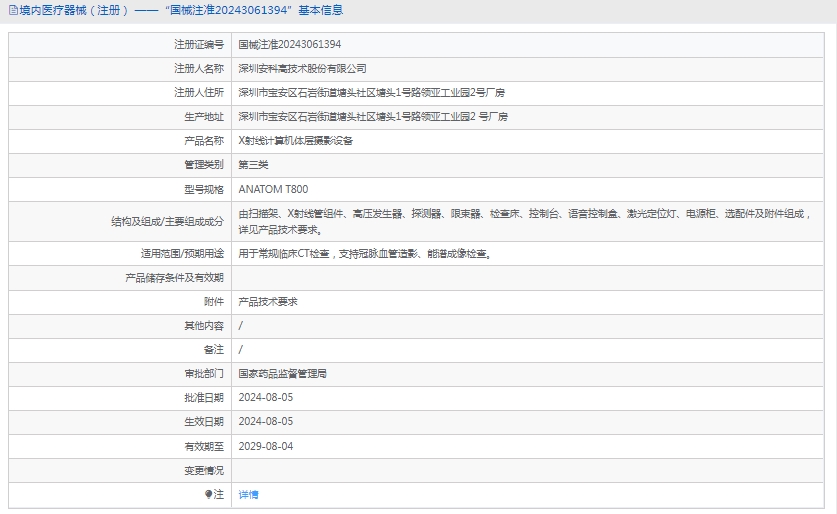Click the 注册人住所 address value

pyautogui.click(x=371, y=92)
